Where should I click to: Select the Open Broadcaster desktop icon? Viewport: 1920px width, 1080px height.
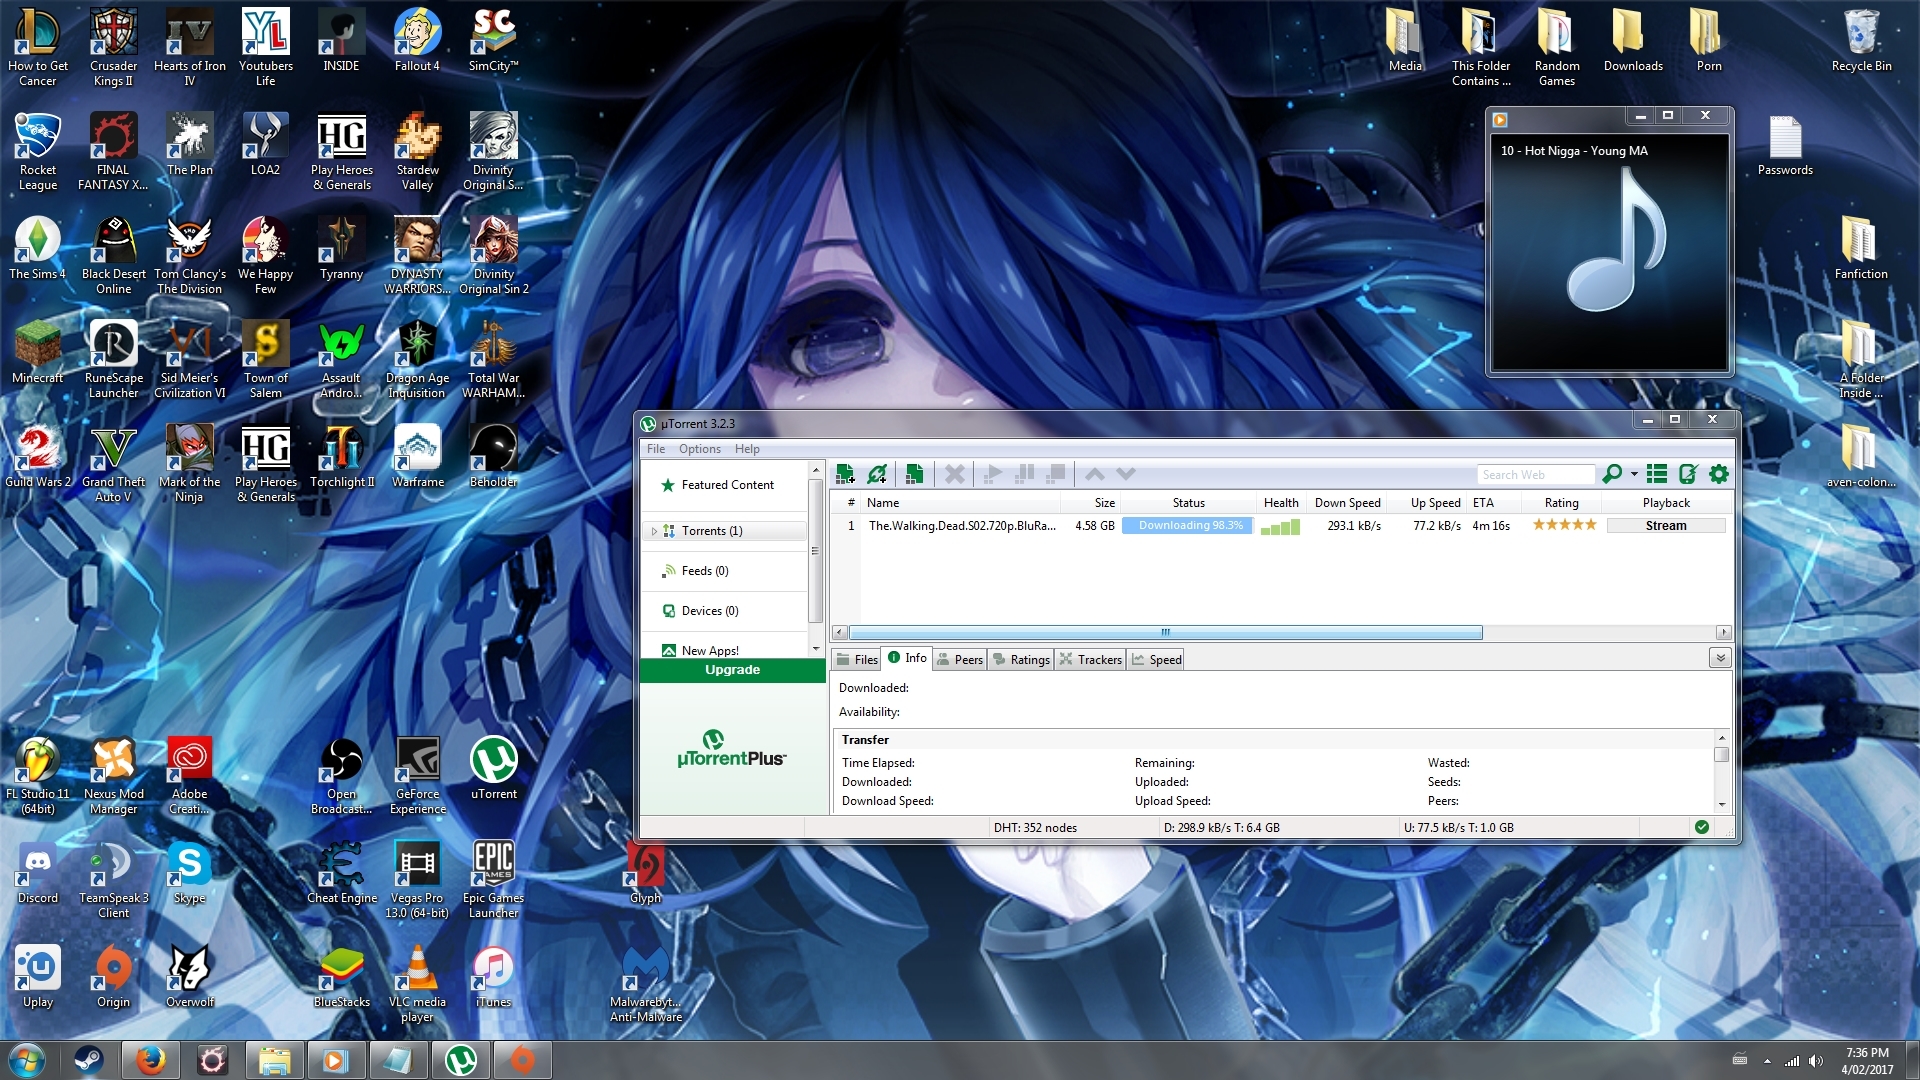coord(341,775)
